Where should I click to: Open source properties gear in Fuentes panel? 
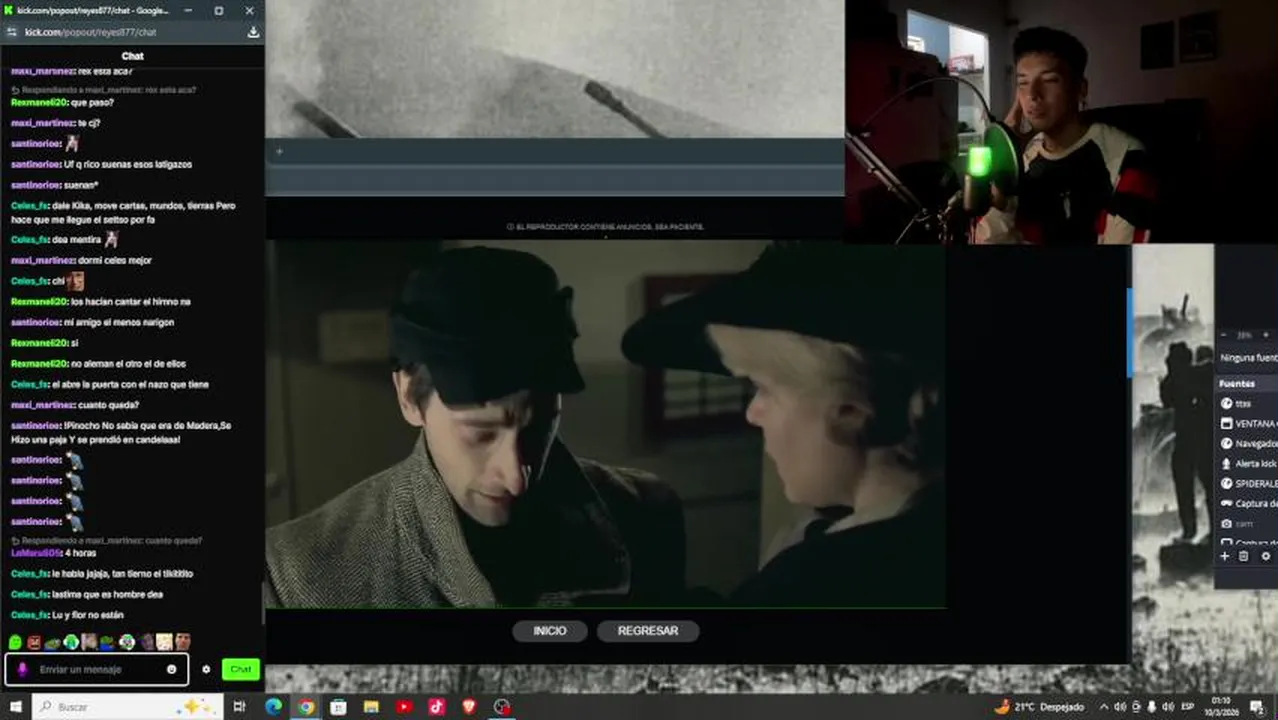click(x=1265, y=556)
